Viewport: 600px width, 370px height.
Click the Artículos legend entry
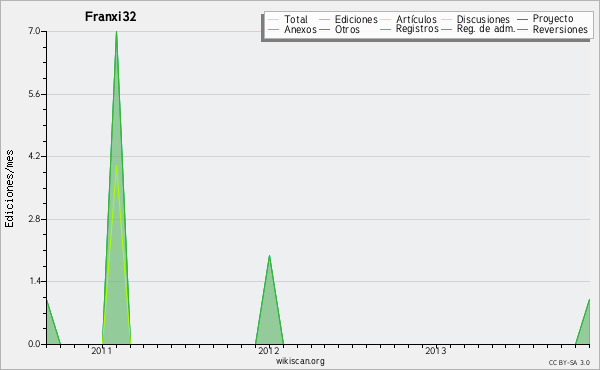(409, 19)
